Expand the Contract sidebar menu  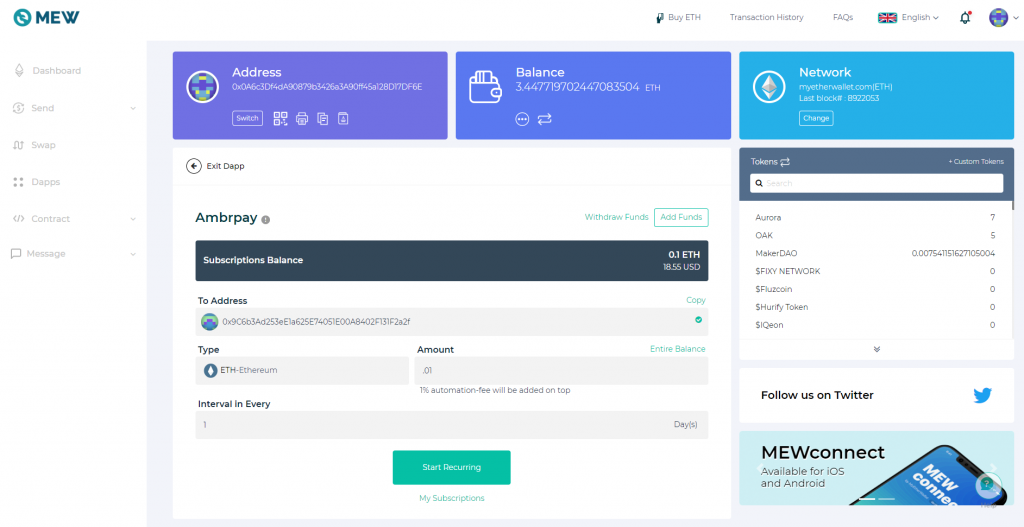pos(74,219)
